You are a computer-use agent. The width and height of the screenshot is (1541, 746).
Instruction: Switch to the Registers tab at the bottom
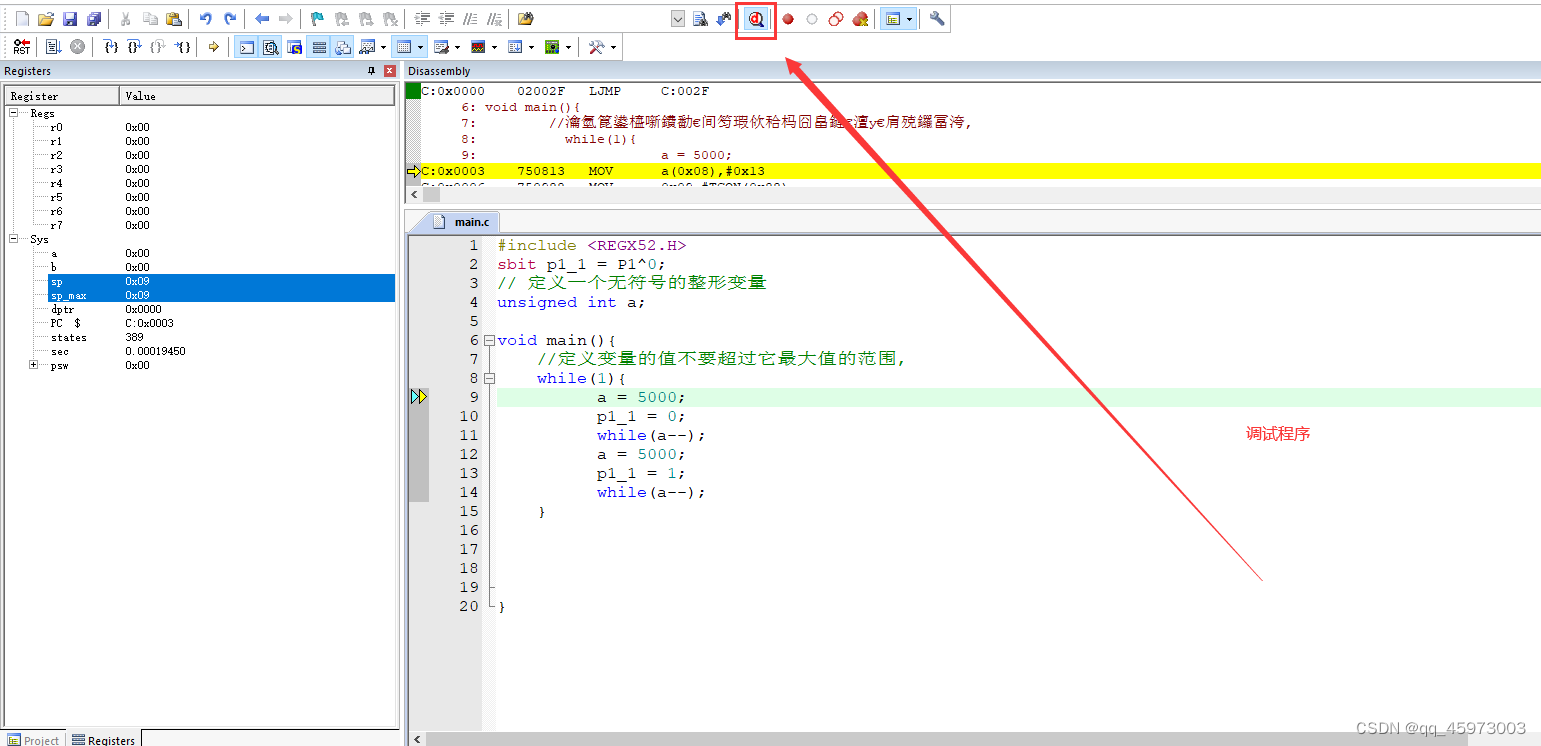click(103, 740)
